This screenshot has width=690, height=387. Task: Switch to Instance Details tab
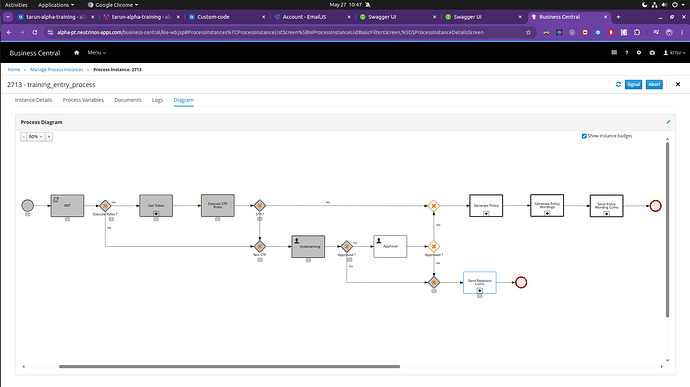[33, 100]
